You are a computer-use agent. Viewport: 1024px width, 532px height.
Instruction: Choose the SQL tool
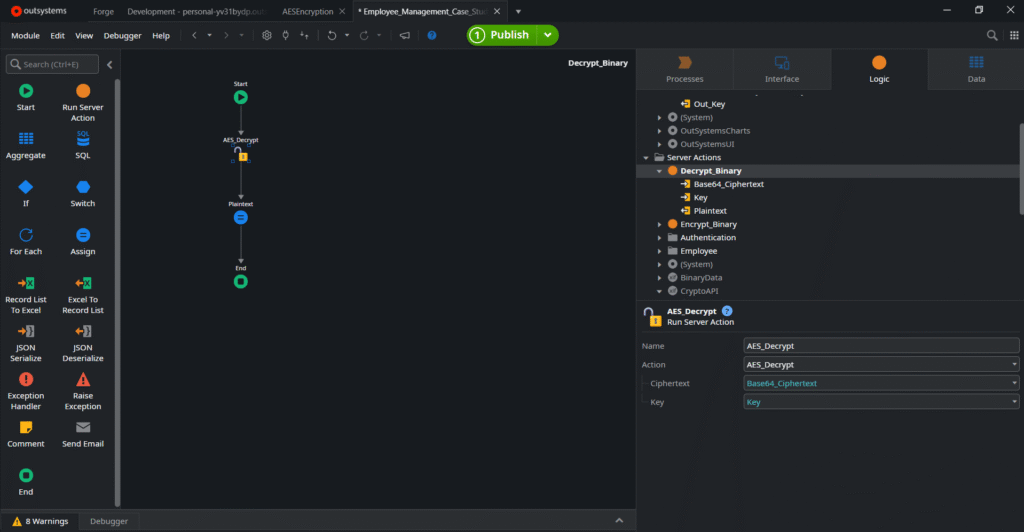[x=83, y=145]
